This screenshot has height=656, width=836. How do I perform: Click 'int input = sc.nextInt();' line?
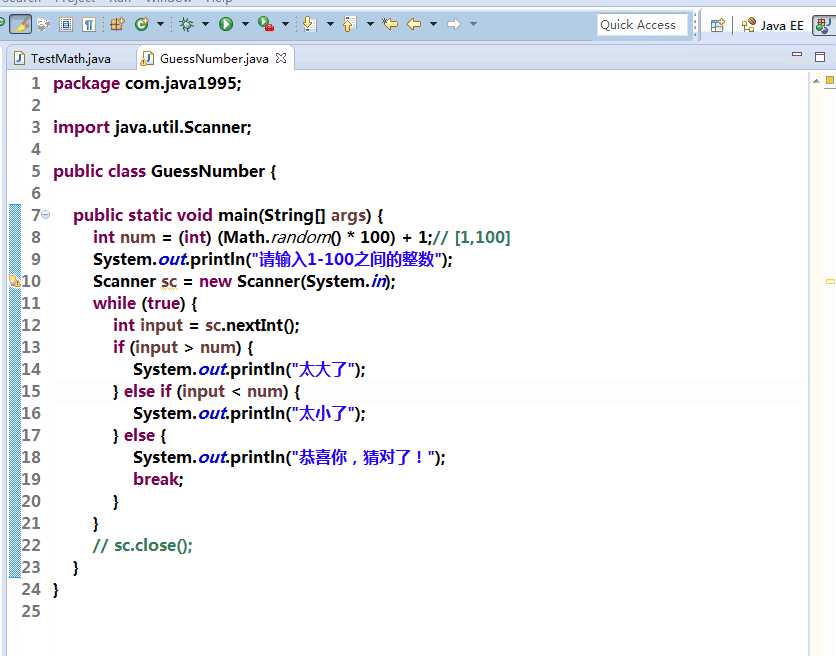(x=206, y=325)
